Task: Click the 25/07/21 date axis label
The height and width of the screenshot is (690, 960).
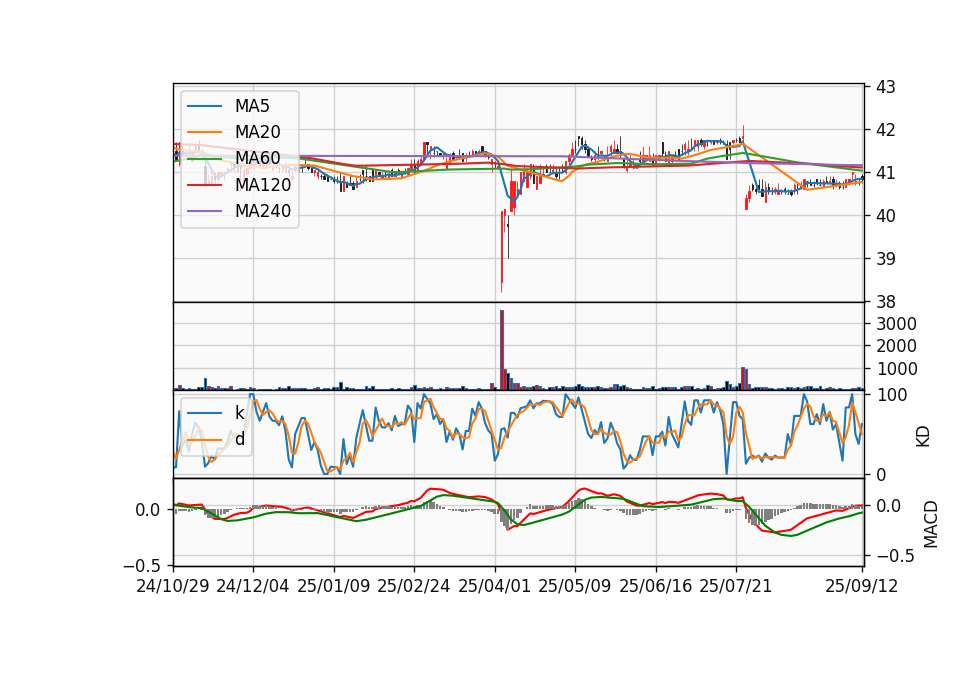Action: click(736, 586)
